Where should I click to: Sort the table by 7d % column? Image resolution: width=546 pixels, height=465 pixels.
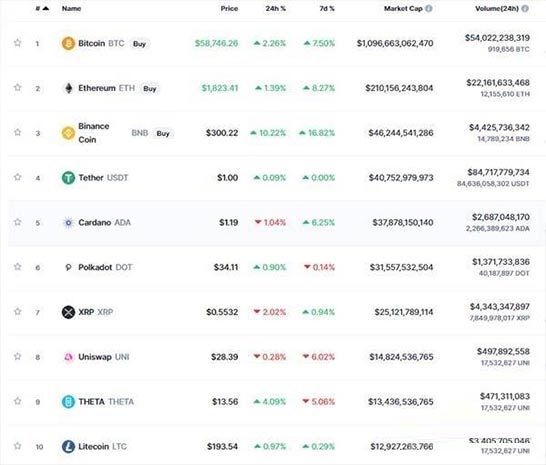[327, 8]
